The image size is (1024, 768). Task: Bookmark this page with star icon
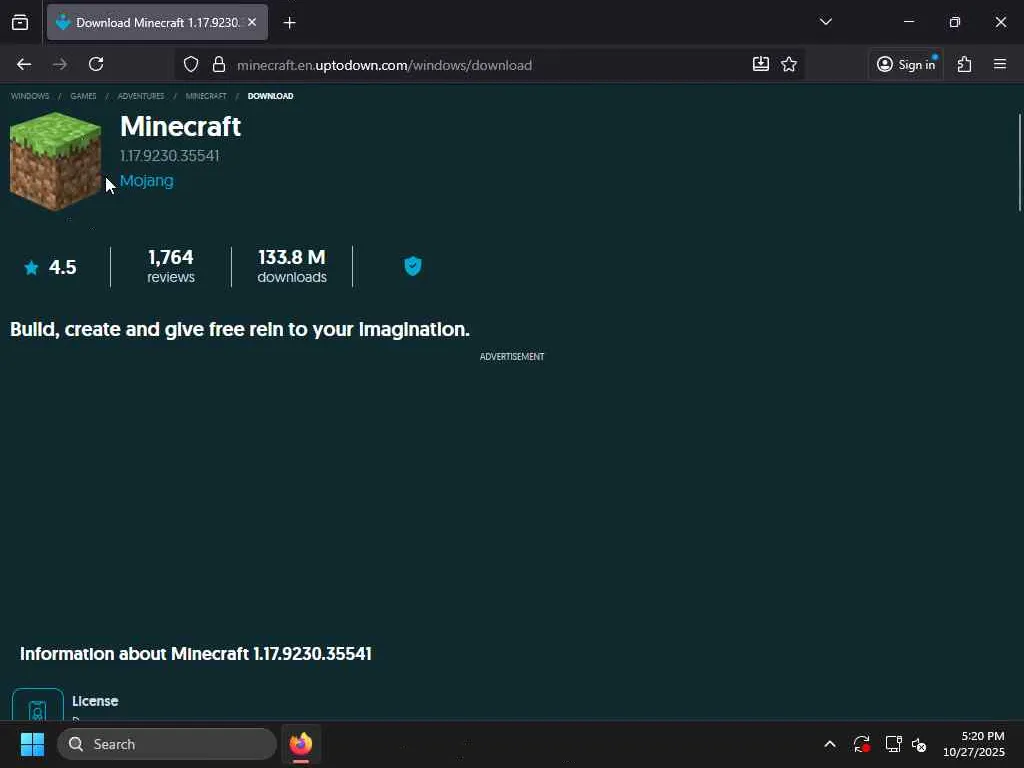pos(789,64)
